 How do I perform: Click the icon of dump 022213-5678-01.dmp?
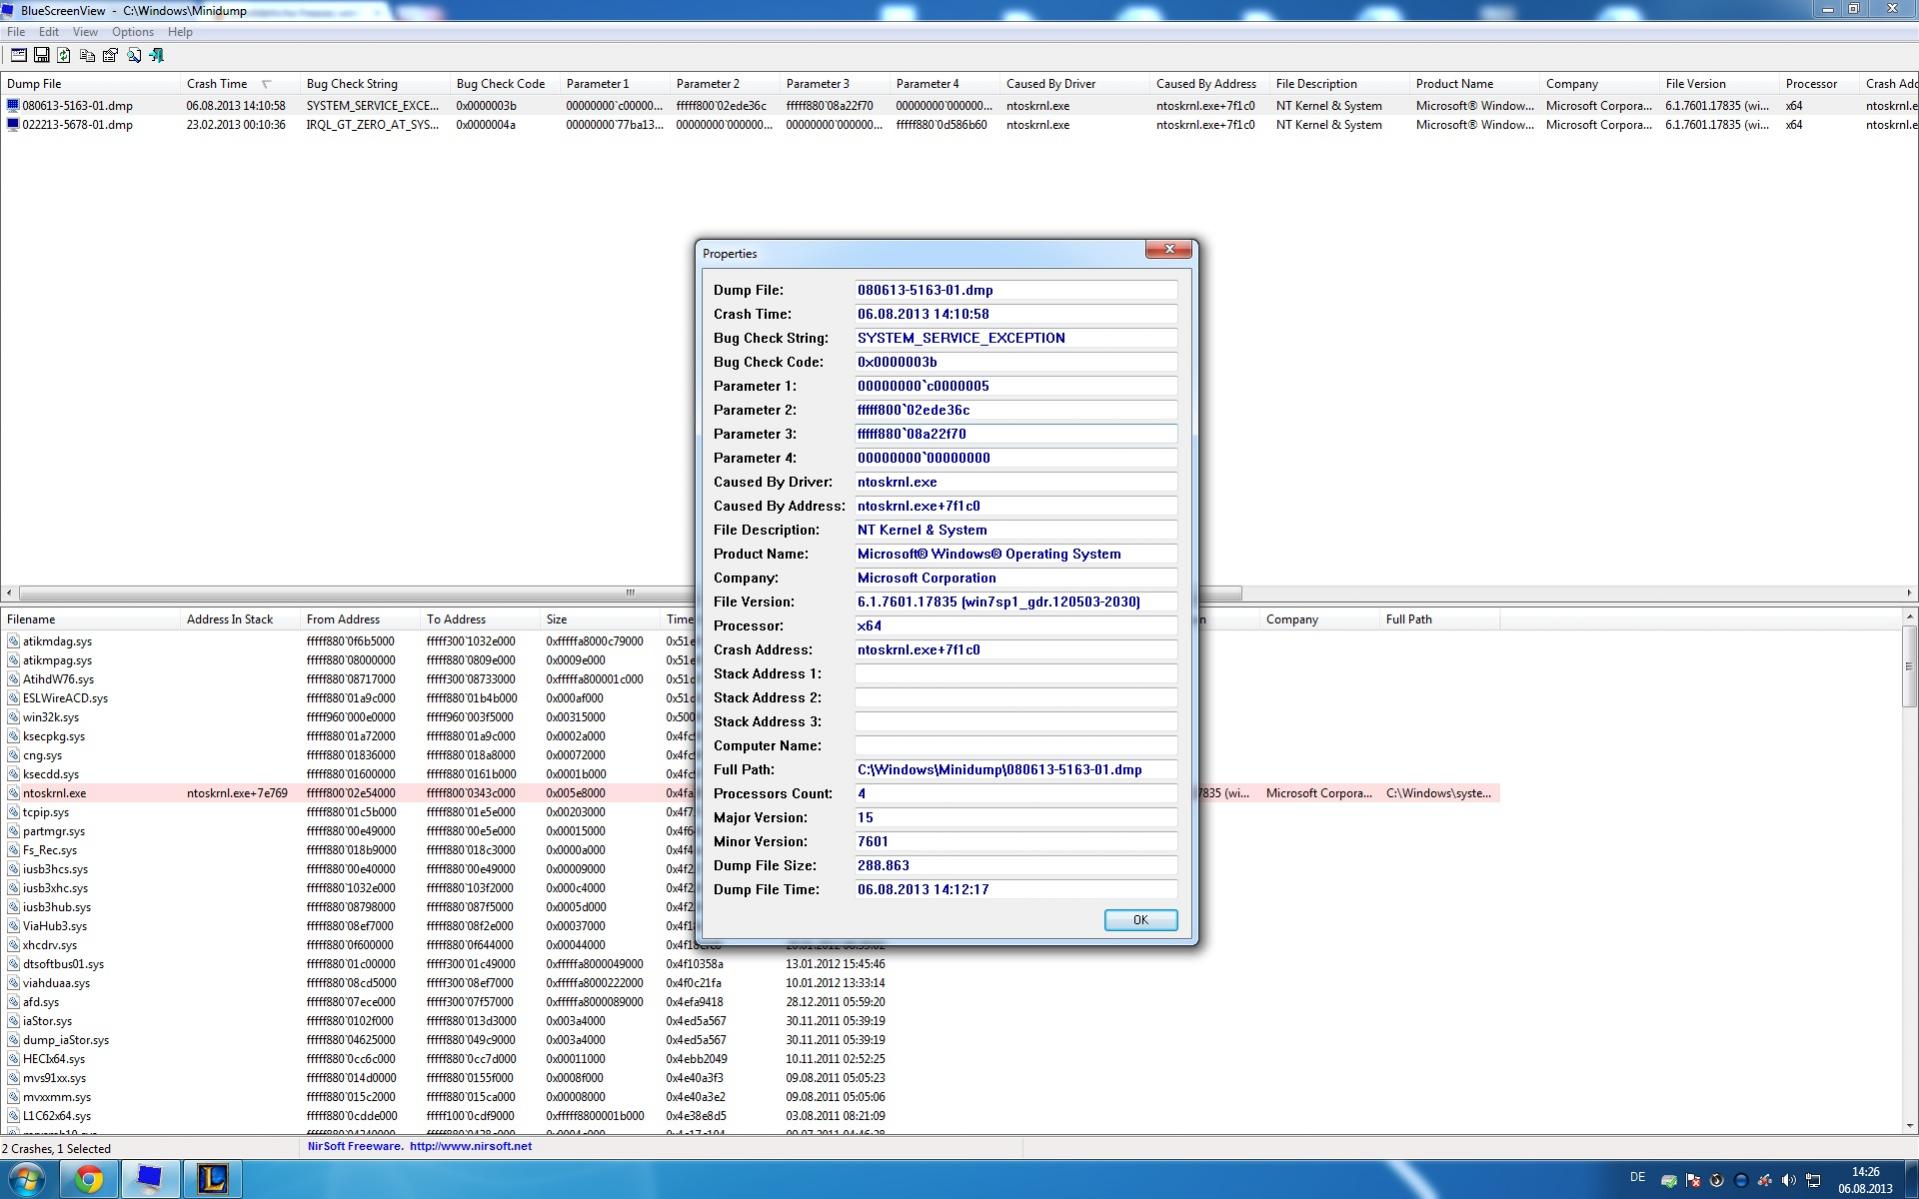[13, 125]
